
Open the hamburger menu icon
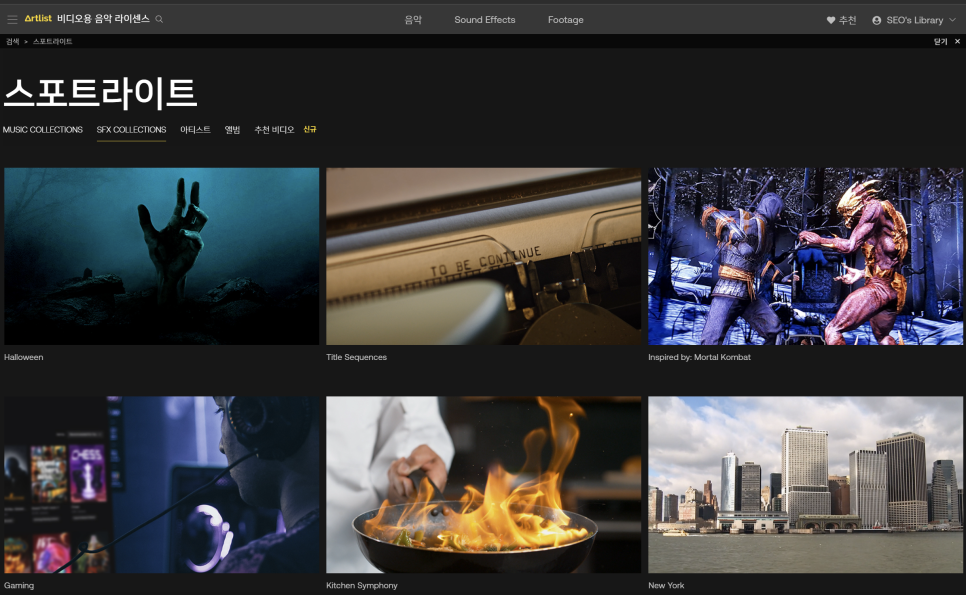coord(12,20)
